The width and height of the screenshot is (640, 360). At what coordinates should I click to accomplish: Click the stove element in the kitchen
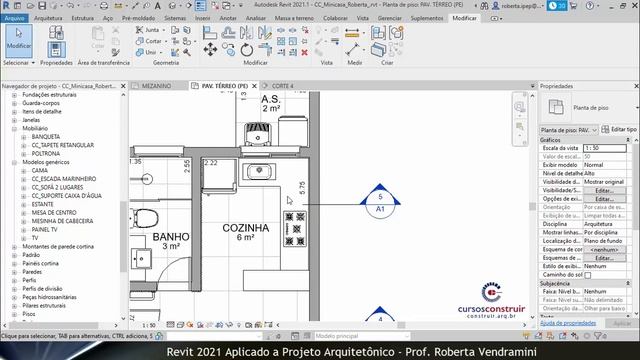point(295,229)
